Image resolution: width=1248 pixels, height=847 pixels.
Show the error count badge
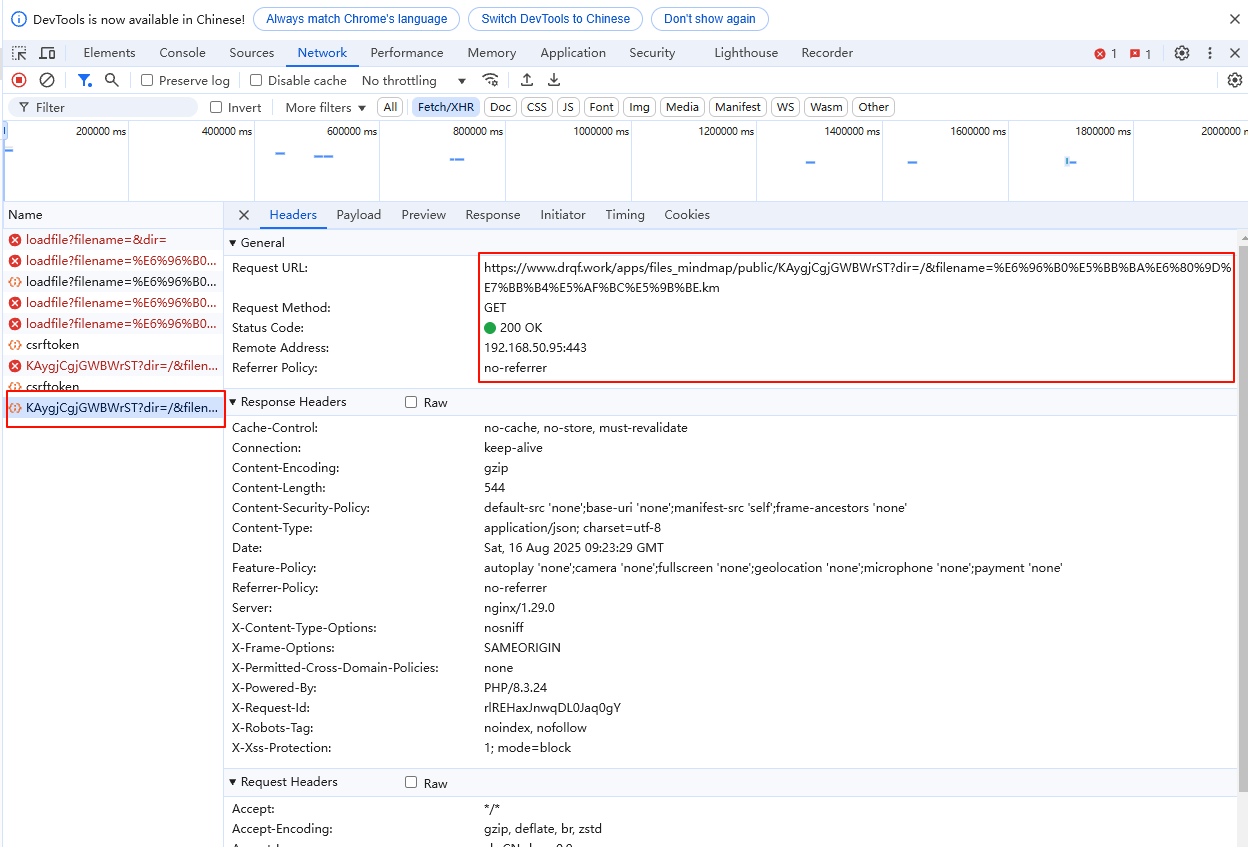click(1105, 54)
